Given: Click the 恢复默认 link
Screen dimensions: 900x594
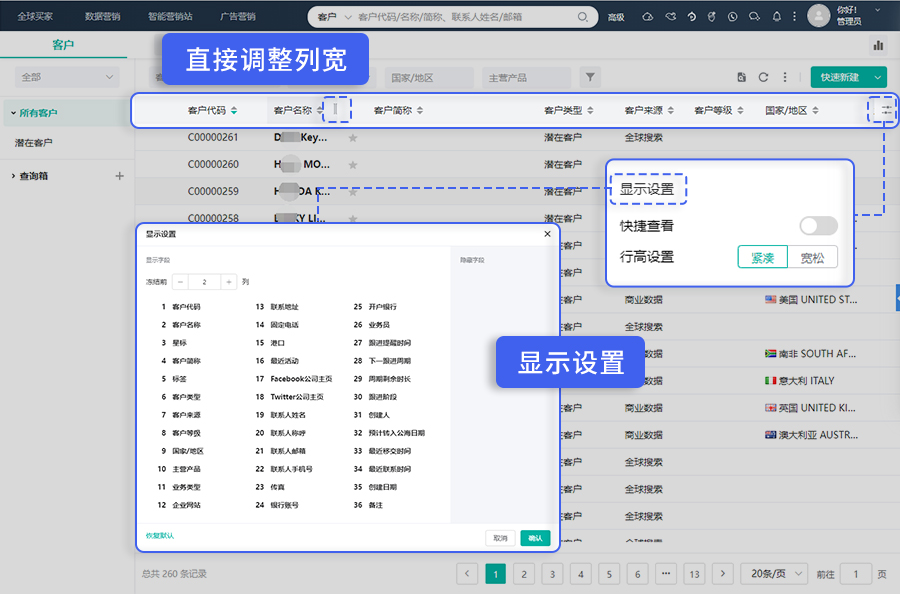Looking at the screenshot, I should tap(160, 535).
